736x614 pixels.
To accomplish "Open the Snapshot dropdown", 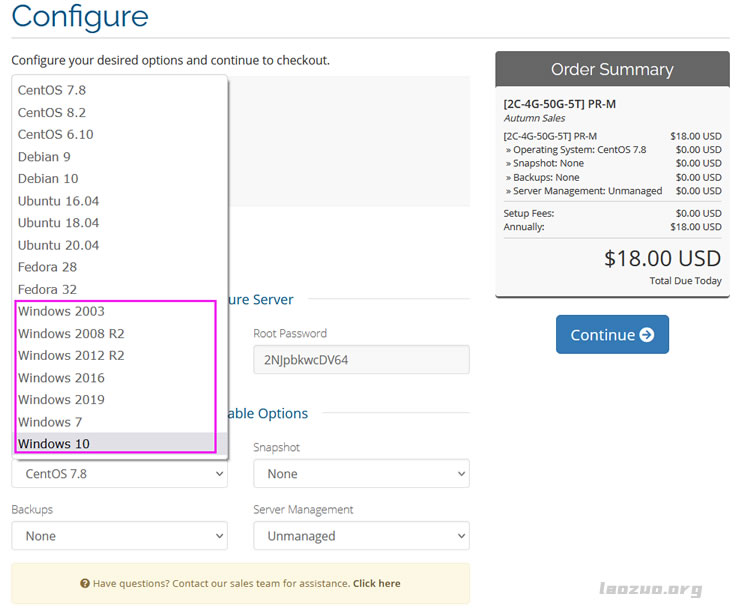I will click(x=361, y=474).
